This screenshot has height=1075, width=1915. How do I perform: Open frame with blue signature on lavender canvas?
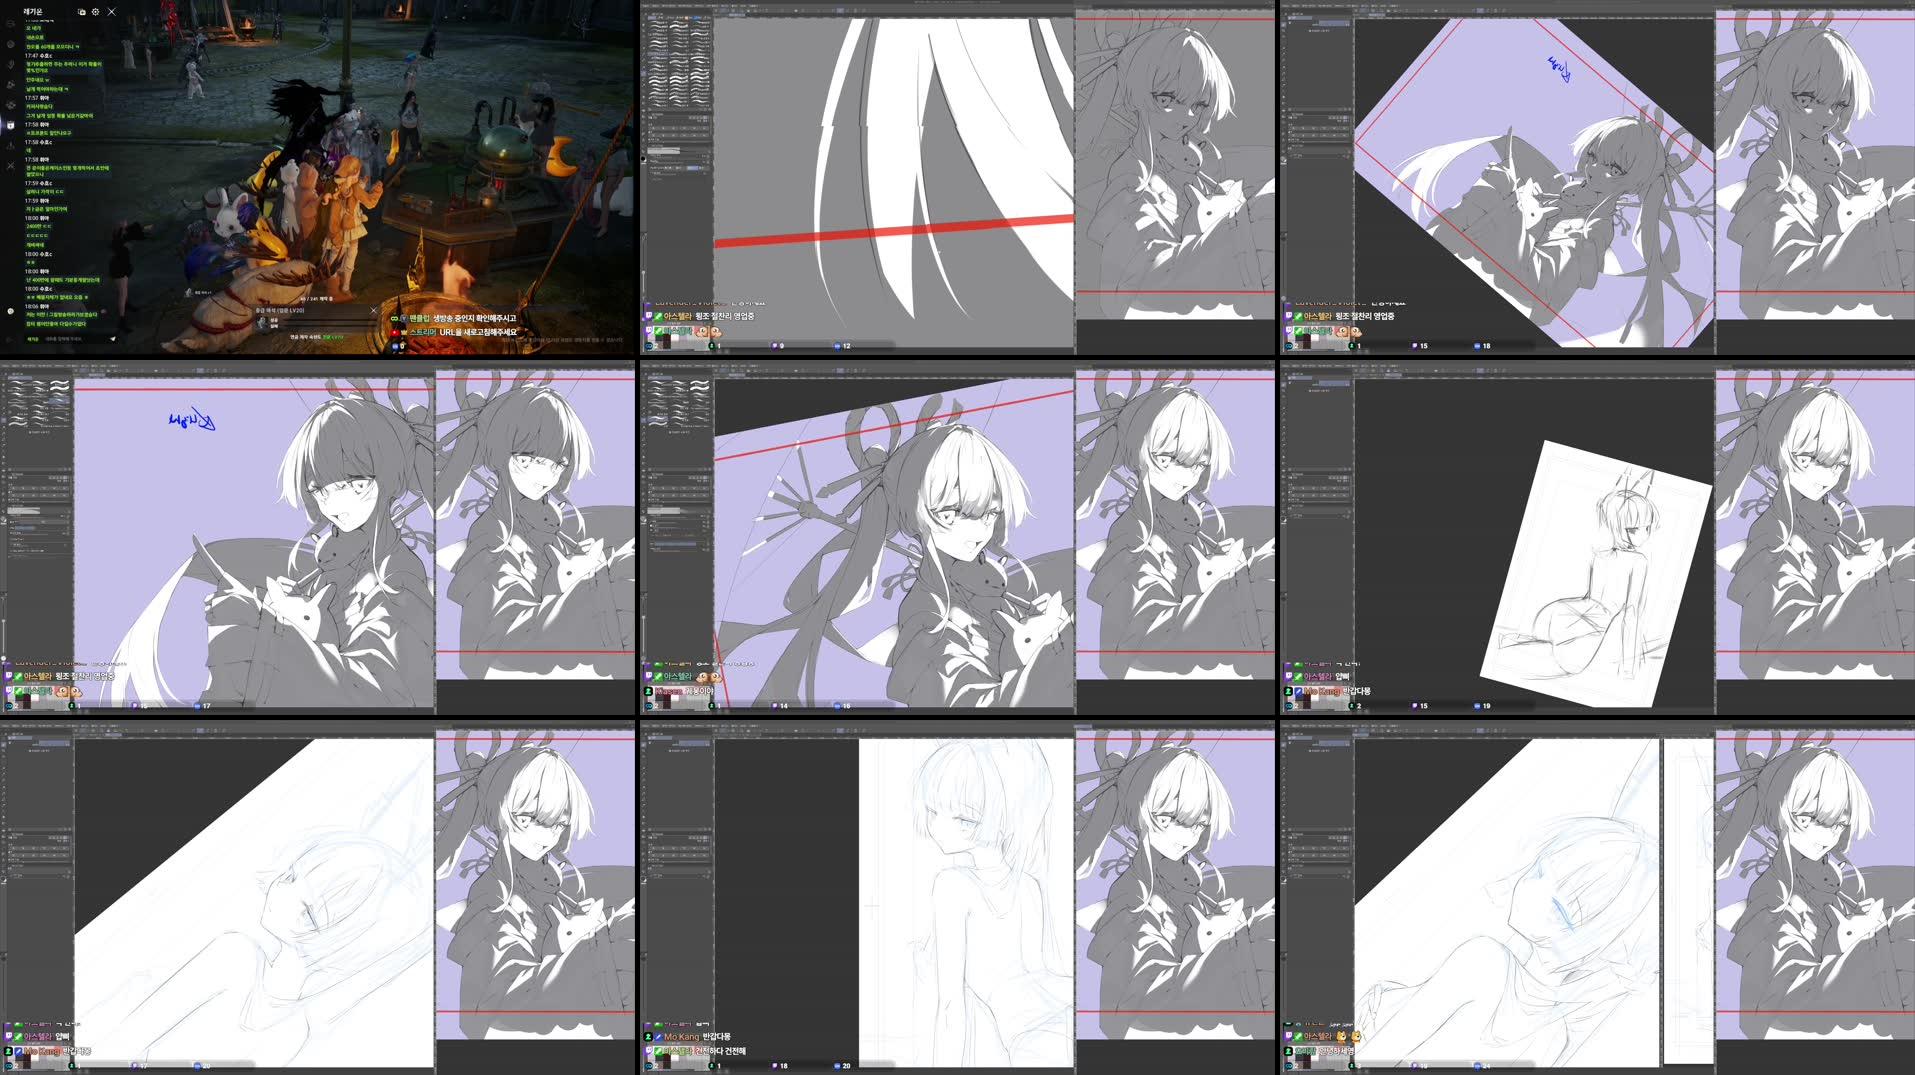[x=318, y=538]
